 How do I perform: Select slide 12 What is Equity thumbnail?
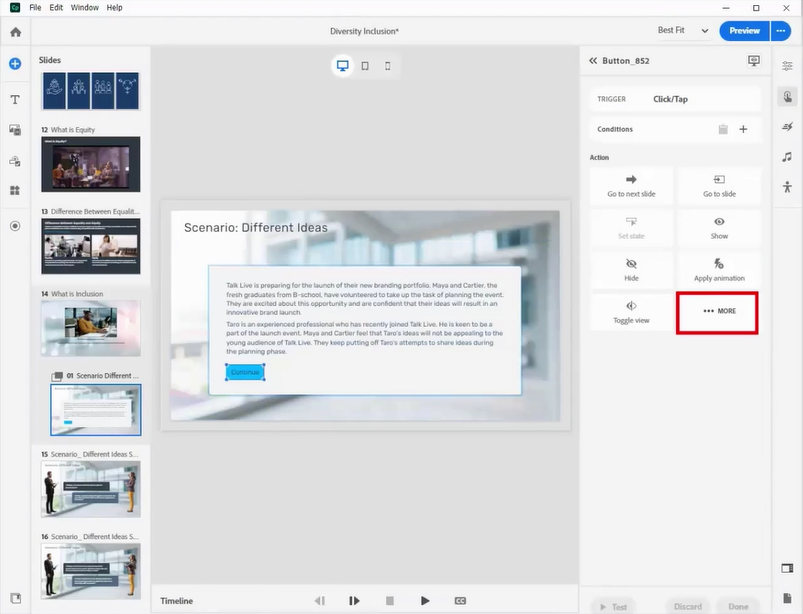coord(91,164)
